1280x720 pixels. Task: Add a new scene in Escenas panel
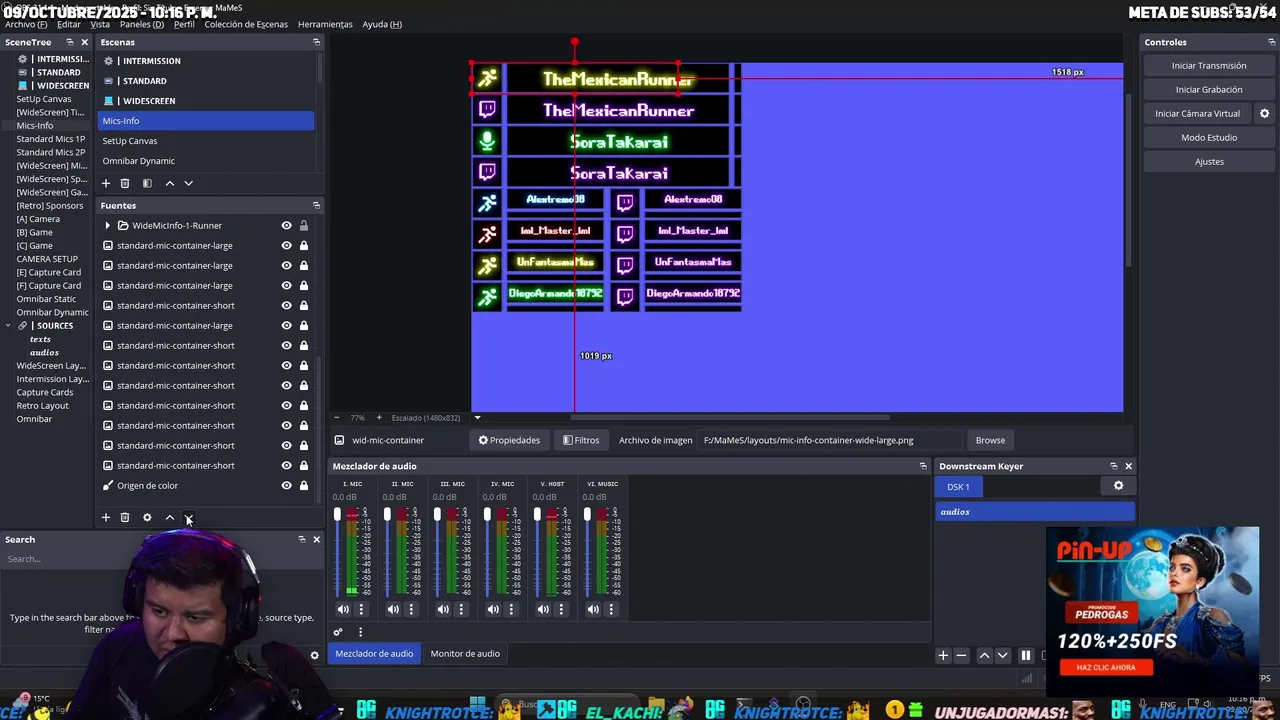(106, 183)
